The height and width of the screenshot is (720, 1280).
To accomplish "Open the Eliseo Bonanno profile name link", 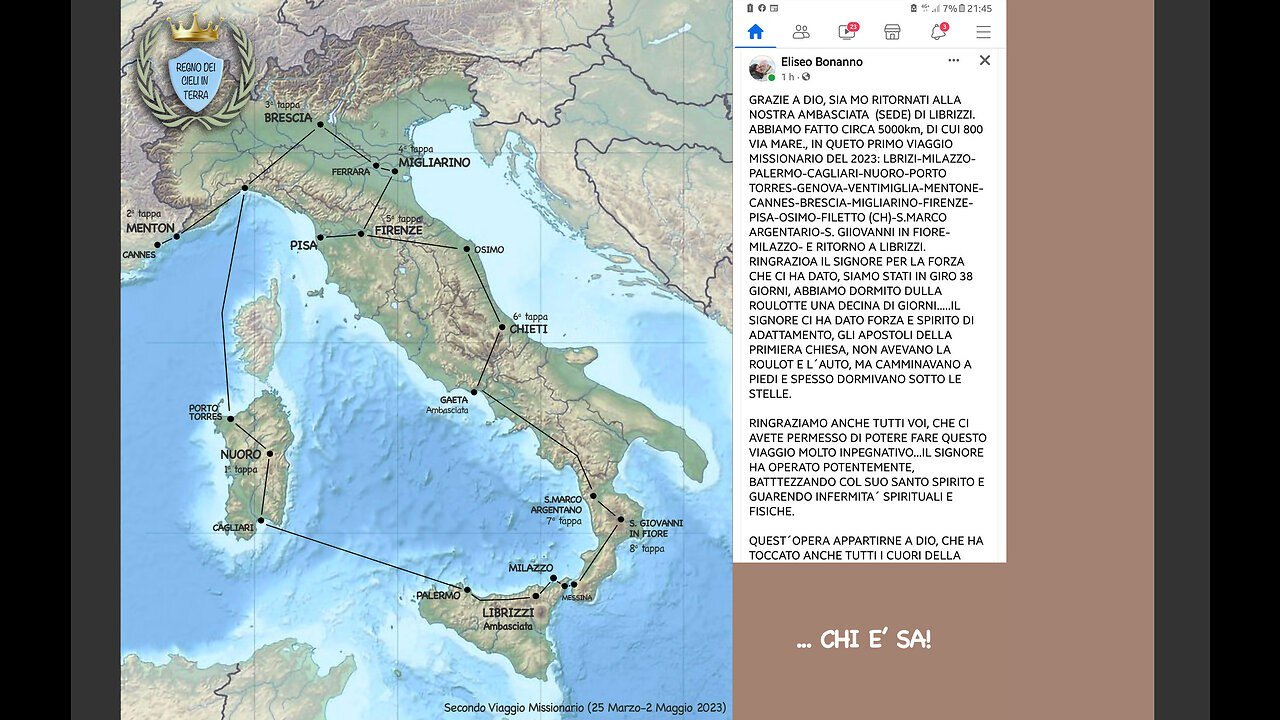I will tap(821, 62).
